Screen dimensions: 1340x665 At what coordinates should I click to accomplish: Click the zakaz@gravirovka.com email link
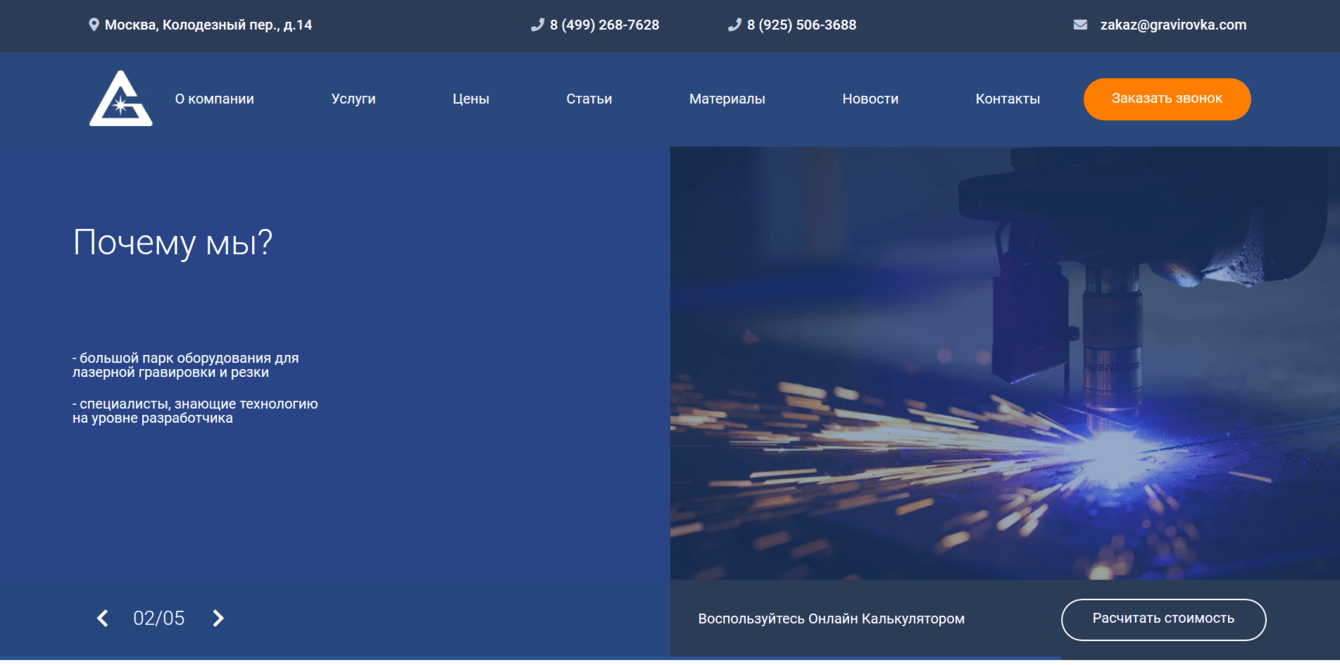point(1173,25)
